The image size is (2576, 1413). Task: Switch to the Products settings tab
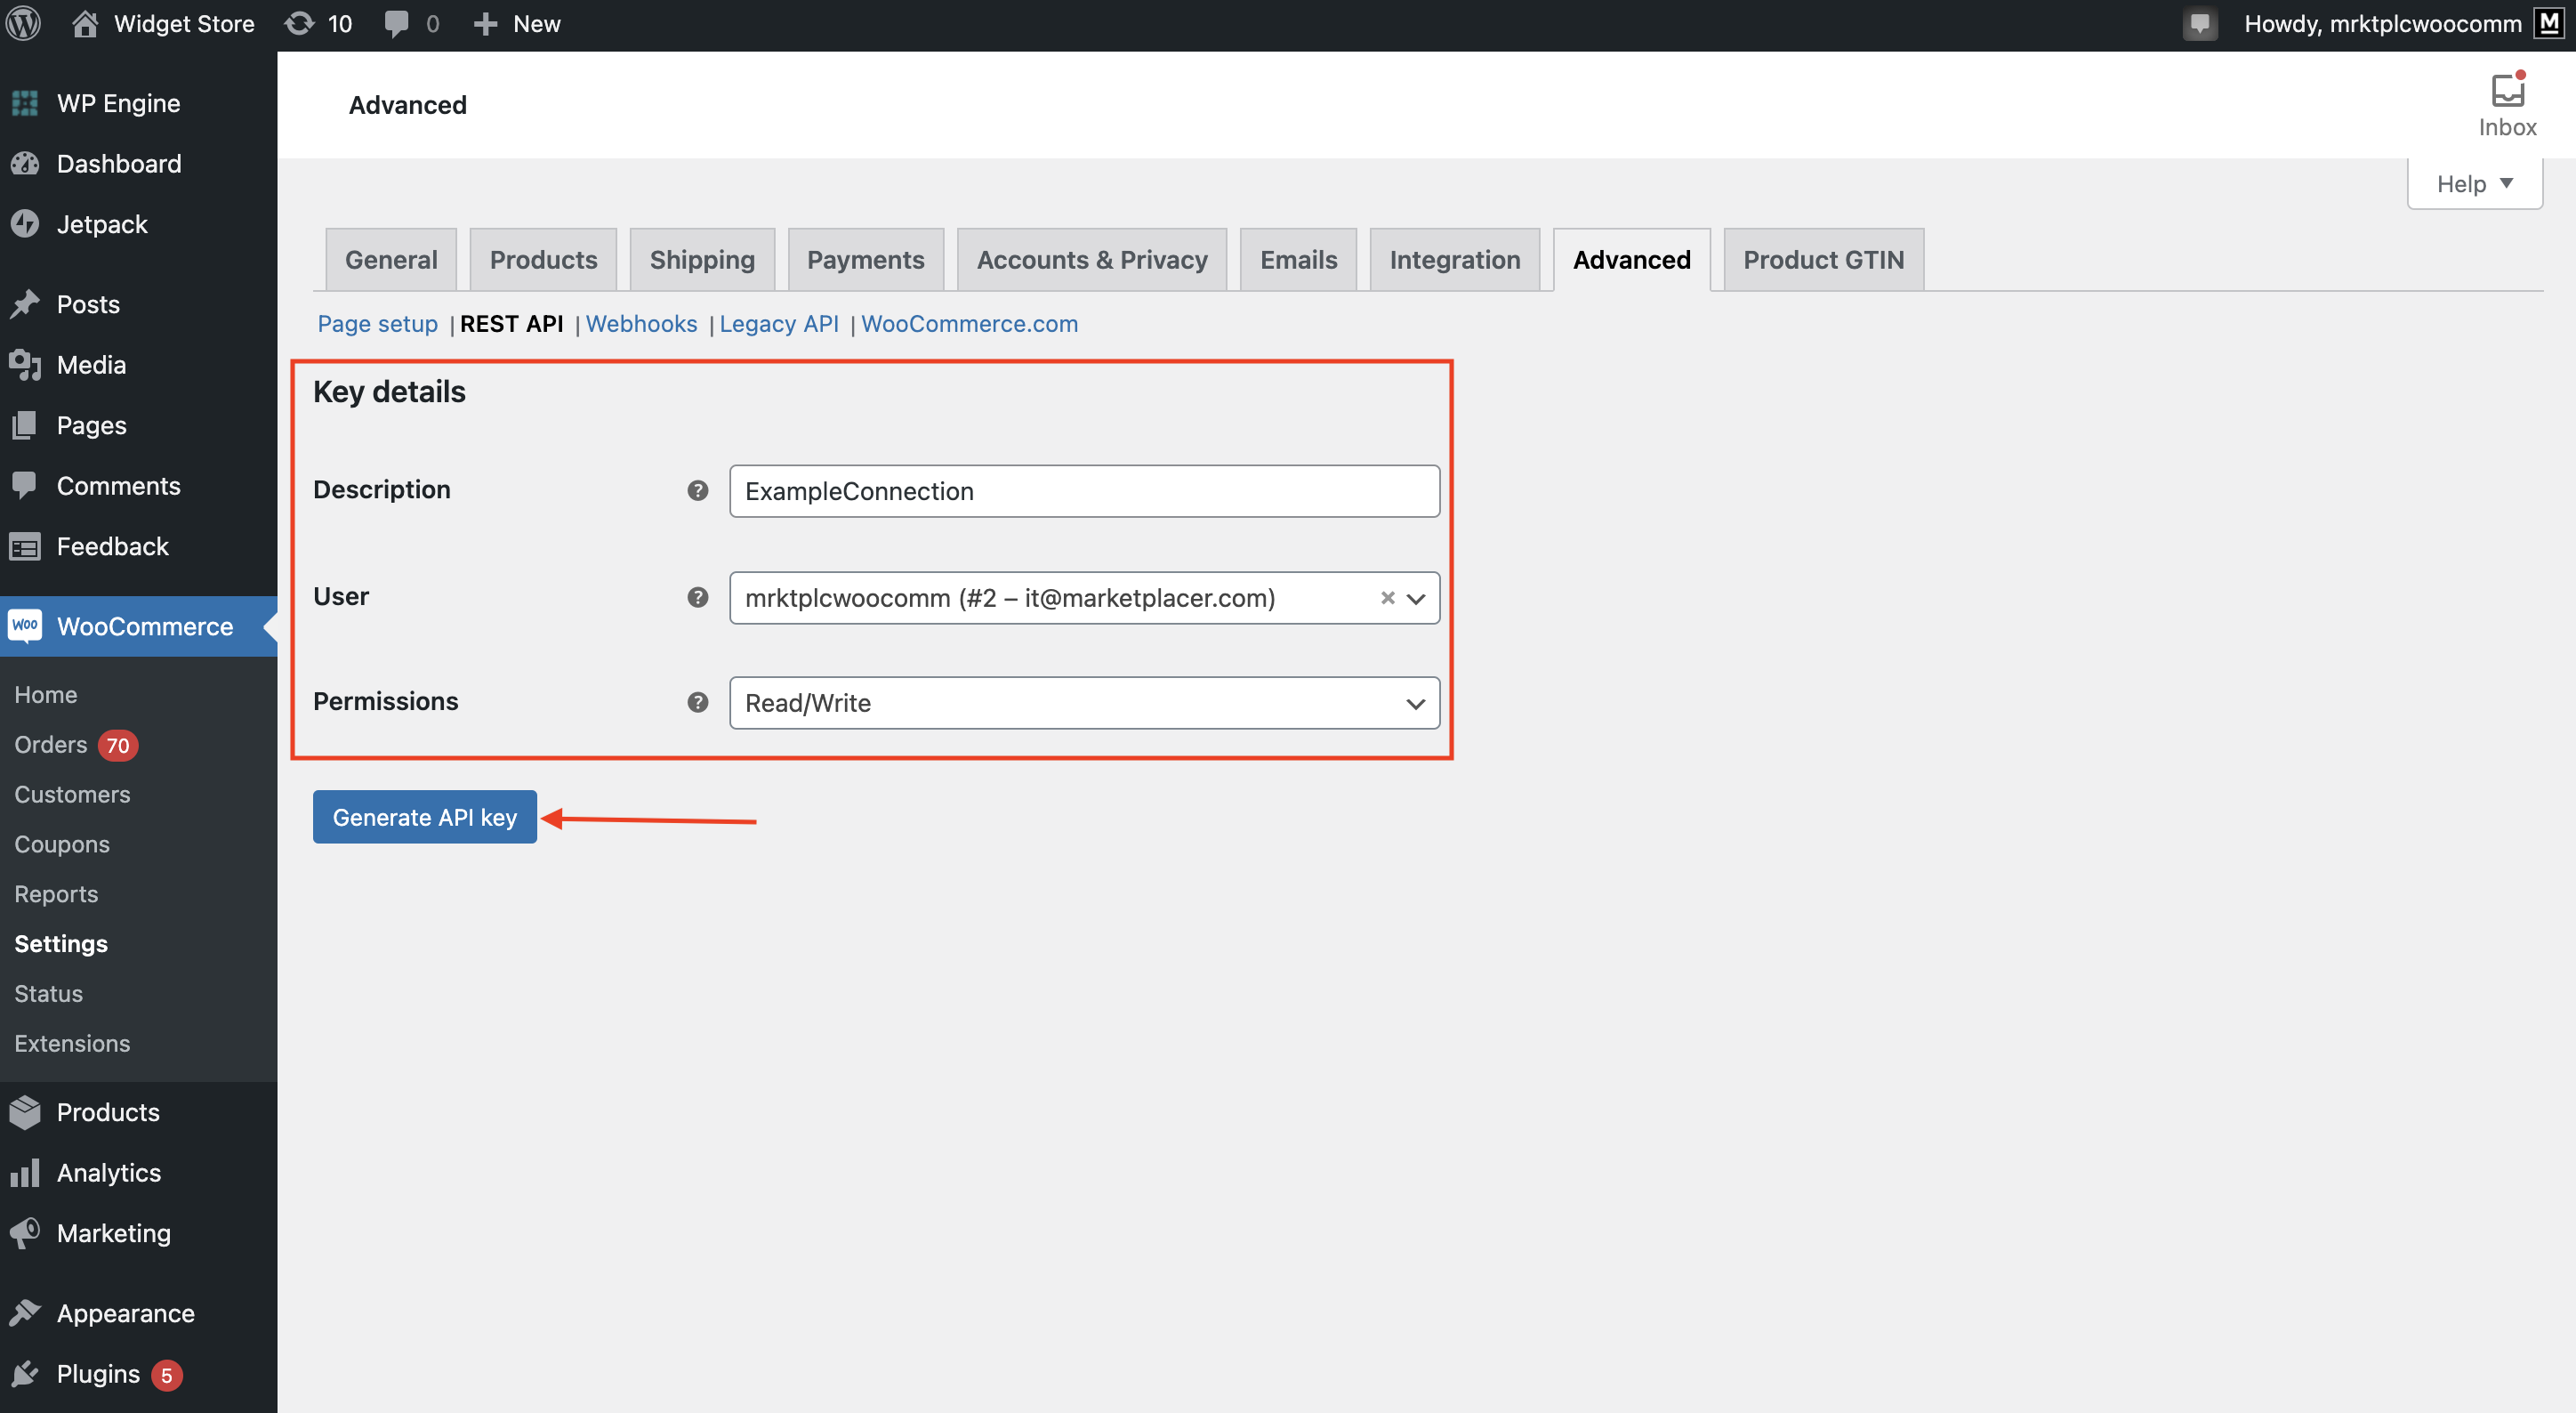pos(543,260)
